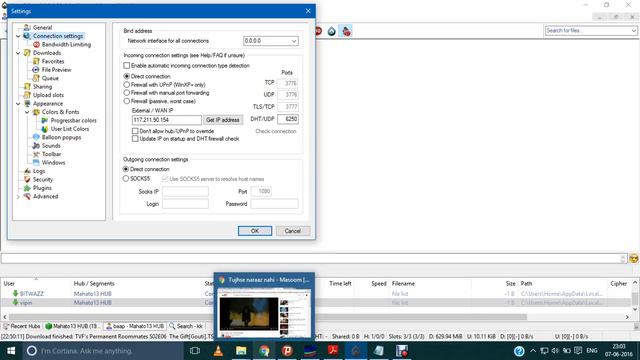The image size is (640, 360).
Task: Click the highlighted red toolbar icon behind the dialog
Action: click(347, 31)
